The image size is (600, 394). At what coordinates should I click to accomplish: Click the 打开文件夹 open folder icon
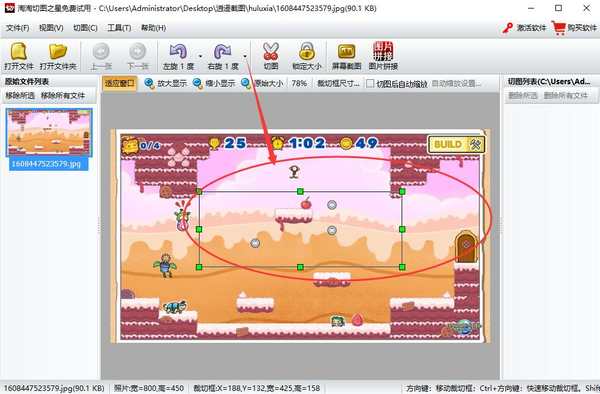tap(58, 51)
